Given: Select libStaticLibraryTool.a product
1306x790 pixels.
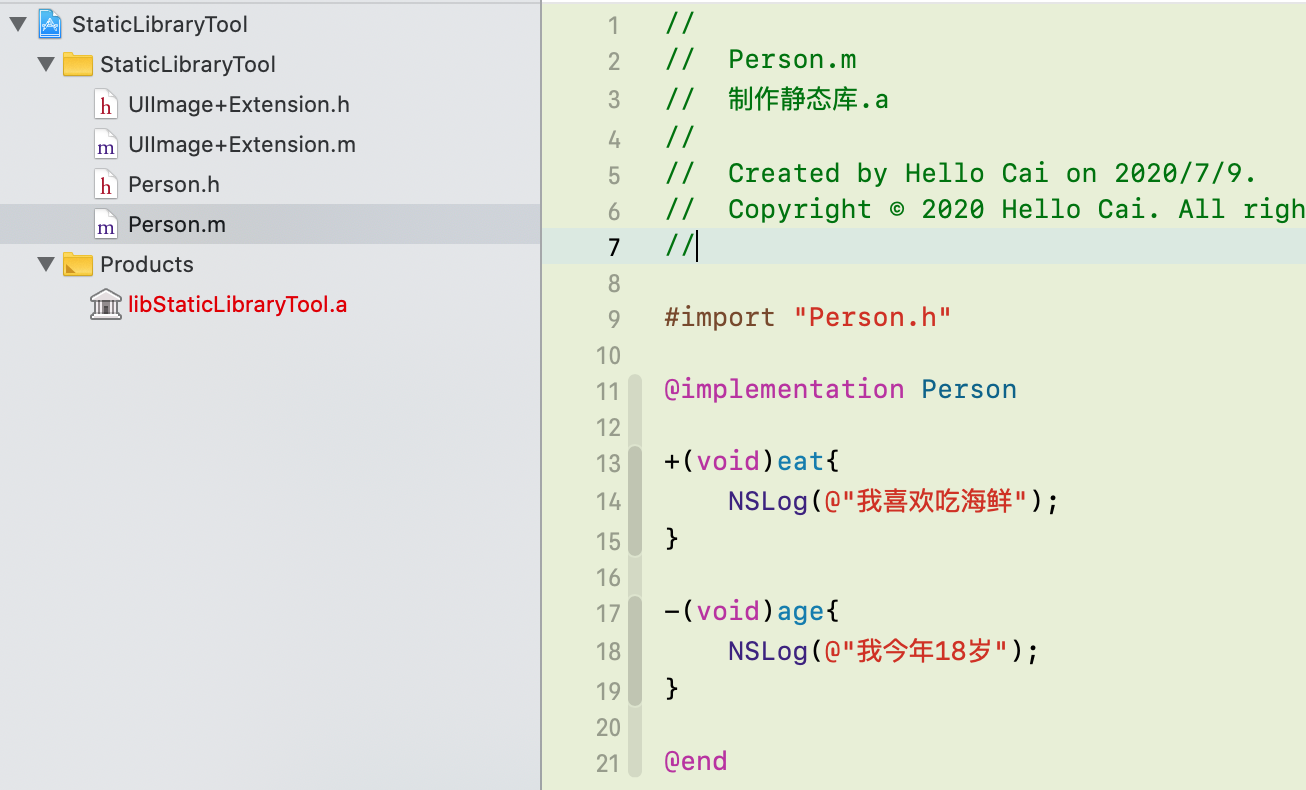Looking at the screenshot, I should [x=238, y=304].
